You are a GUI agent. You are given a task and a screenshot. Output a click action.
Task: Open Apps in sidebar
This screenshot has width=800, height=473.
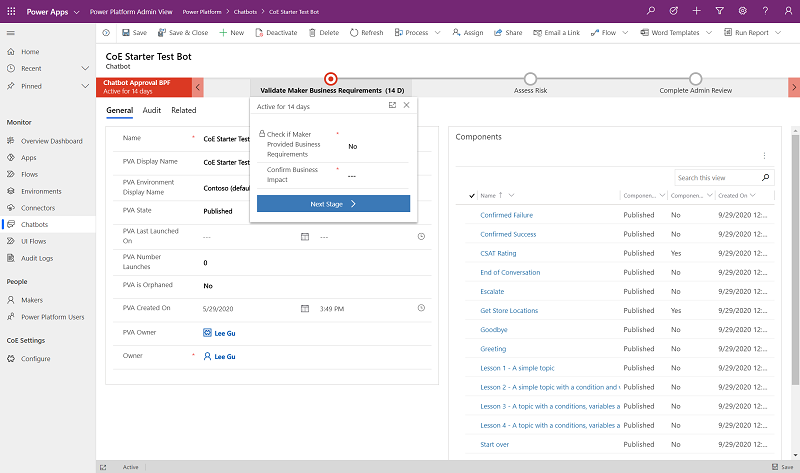click(x=29, y=158)
